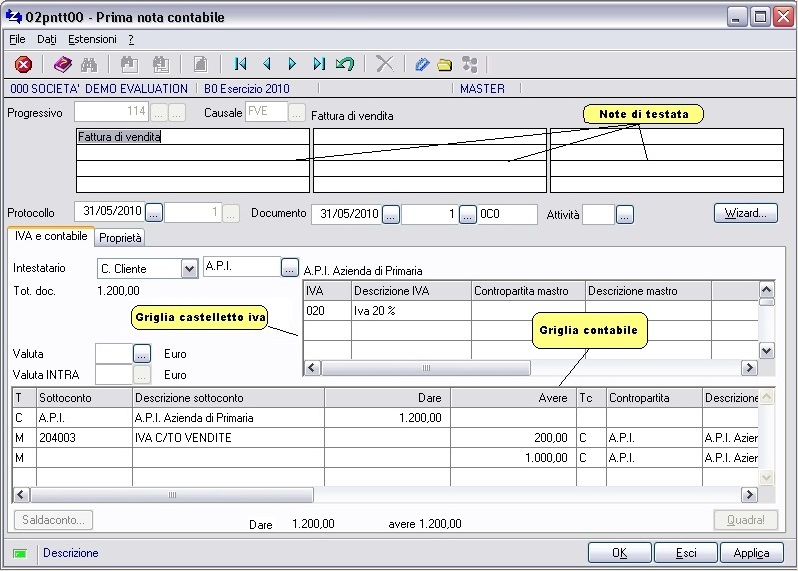
Task: Click IVA grid scroll up arrow
Action: click(x=766, y=290)
